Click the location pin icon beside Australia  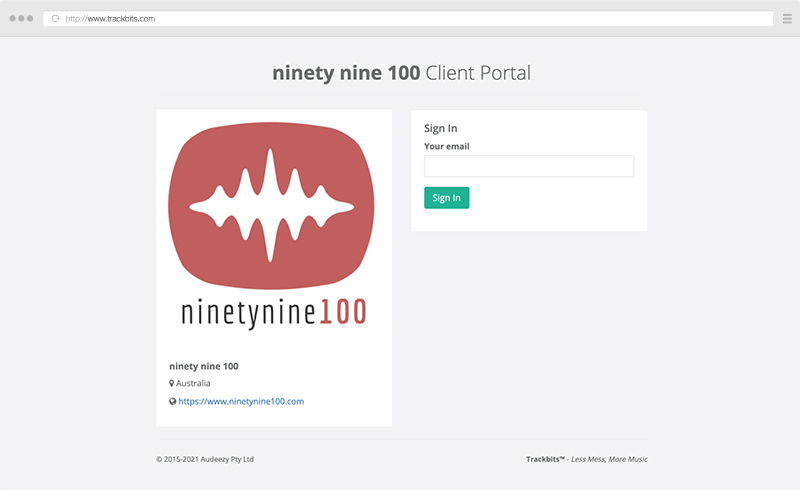click(x=171, y=383)
